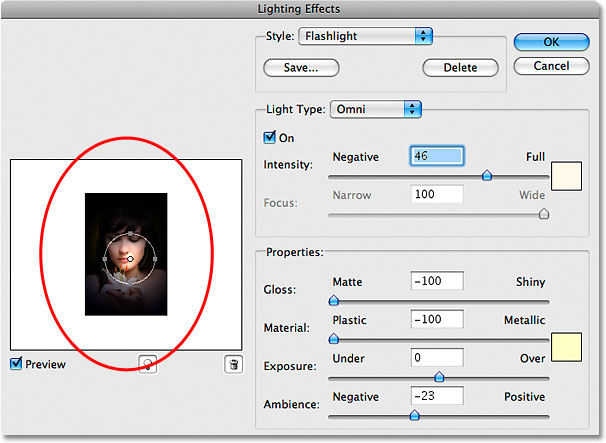Click the new light bulb icon
Image resolution: width=606 pixels, height=443 pixels.
click(147, 364)
